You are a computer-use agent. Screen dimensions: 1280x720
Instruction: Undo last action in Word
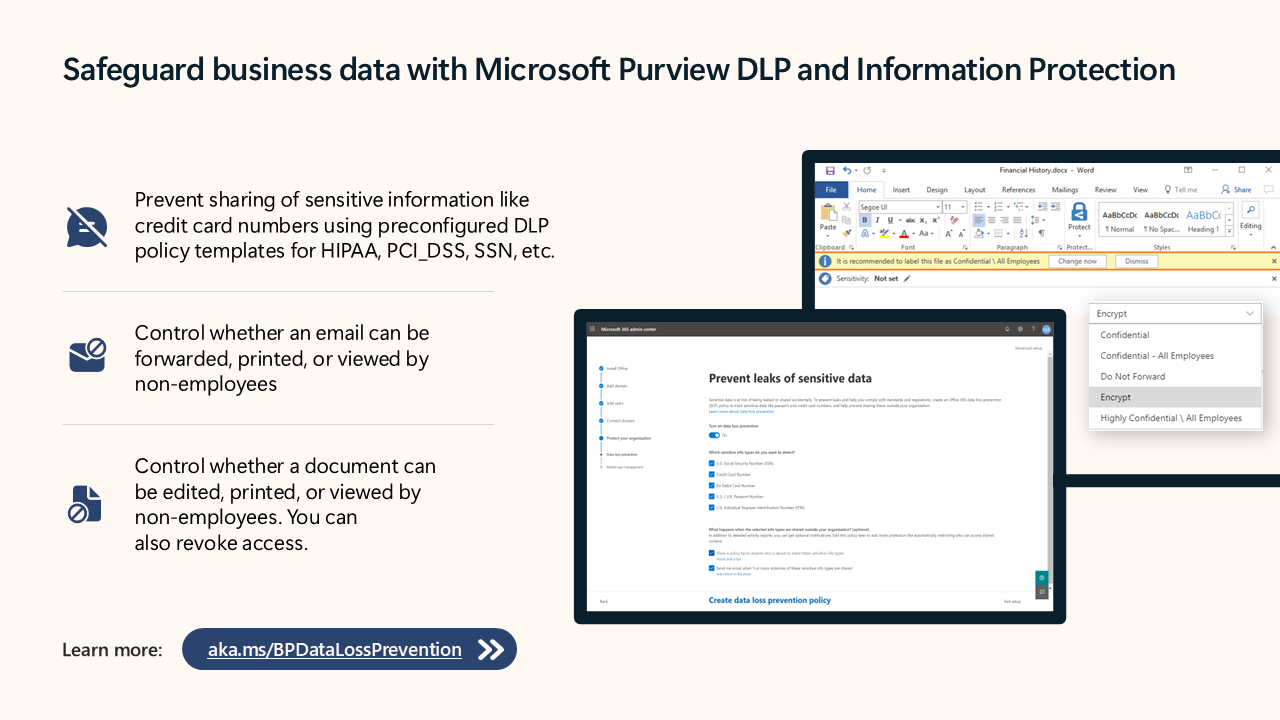[846, 170]
